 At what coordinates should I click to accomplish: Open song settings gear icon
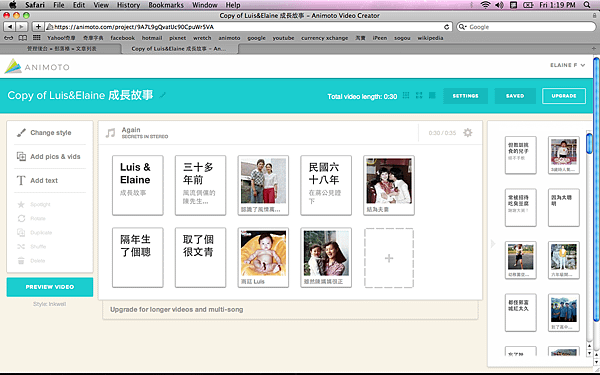[x=468, y=133]
